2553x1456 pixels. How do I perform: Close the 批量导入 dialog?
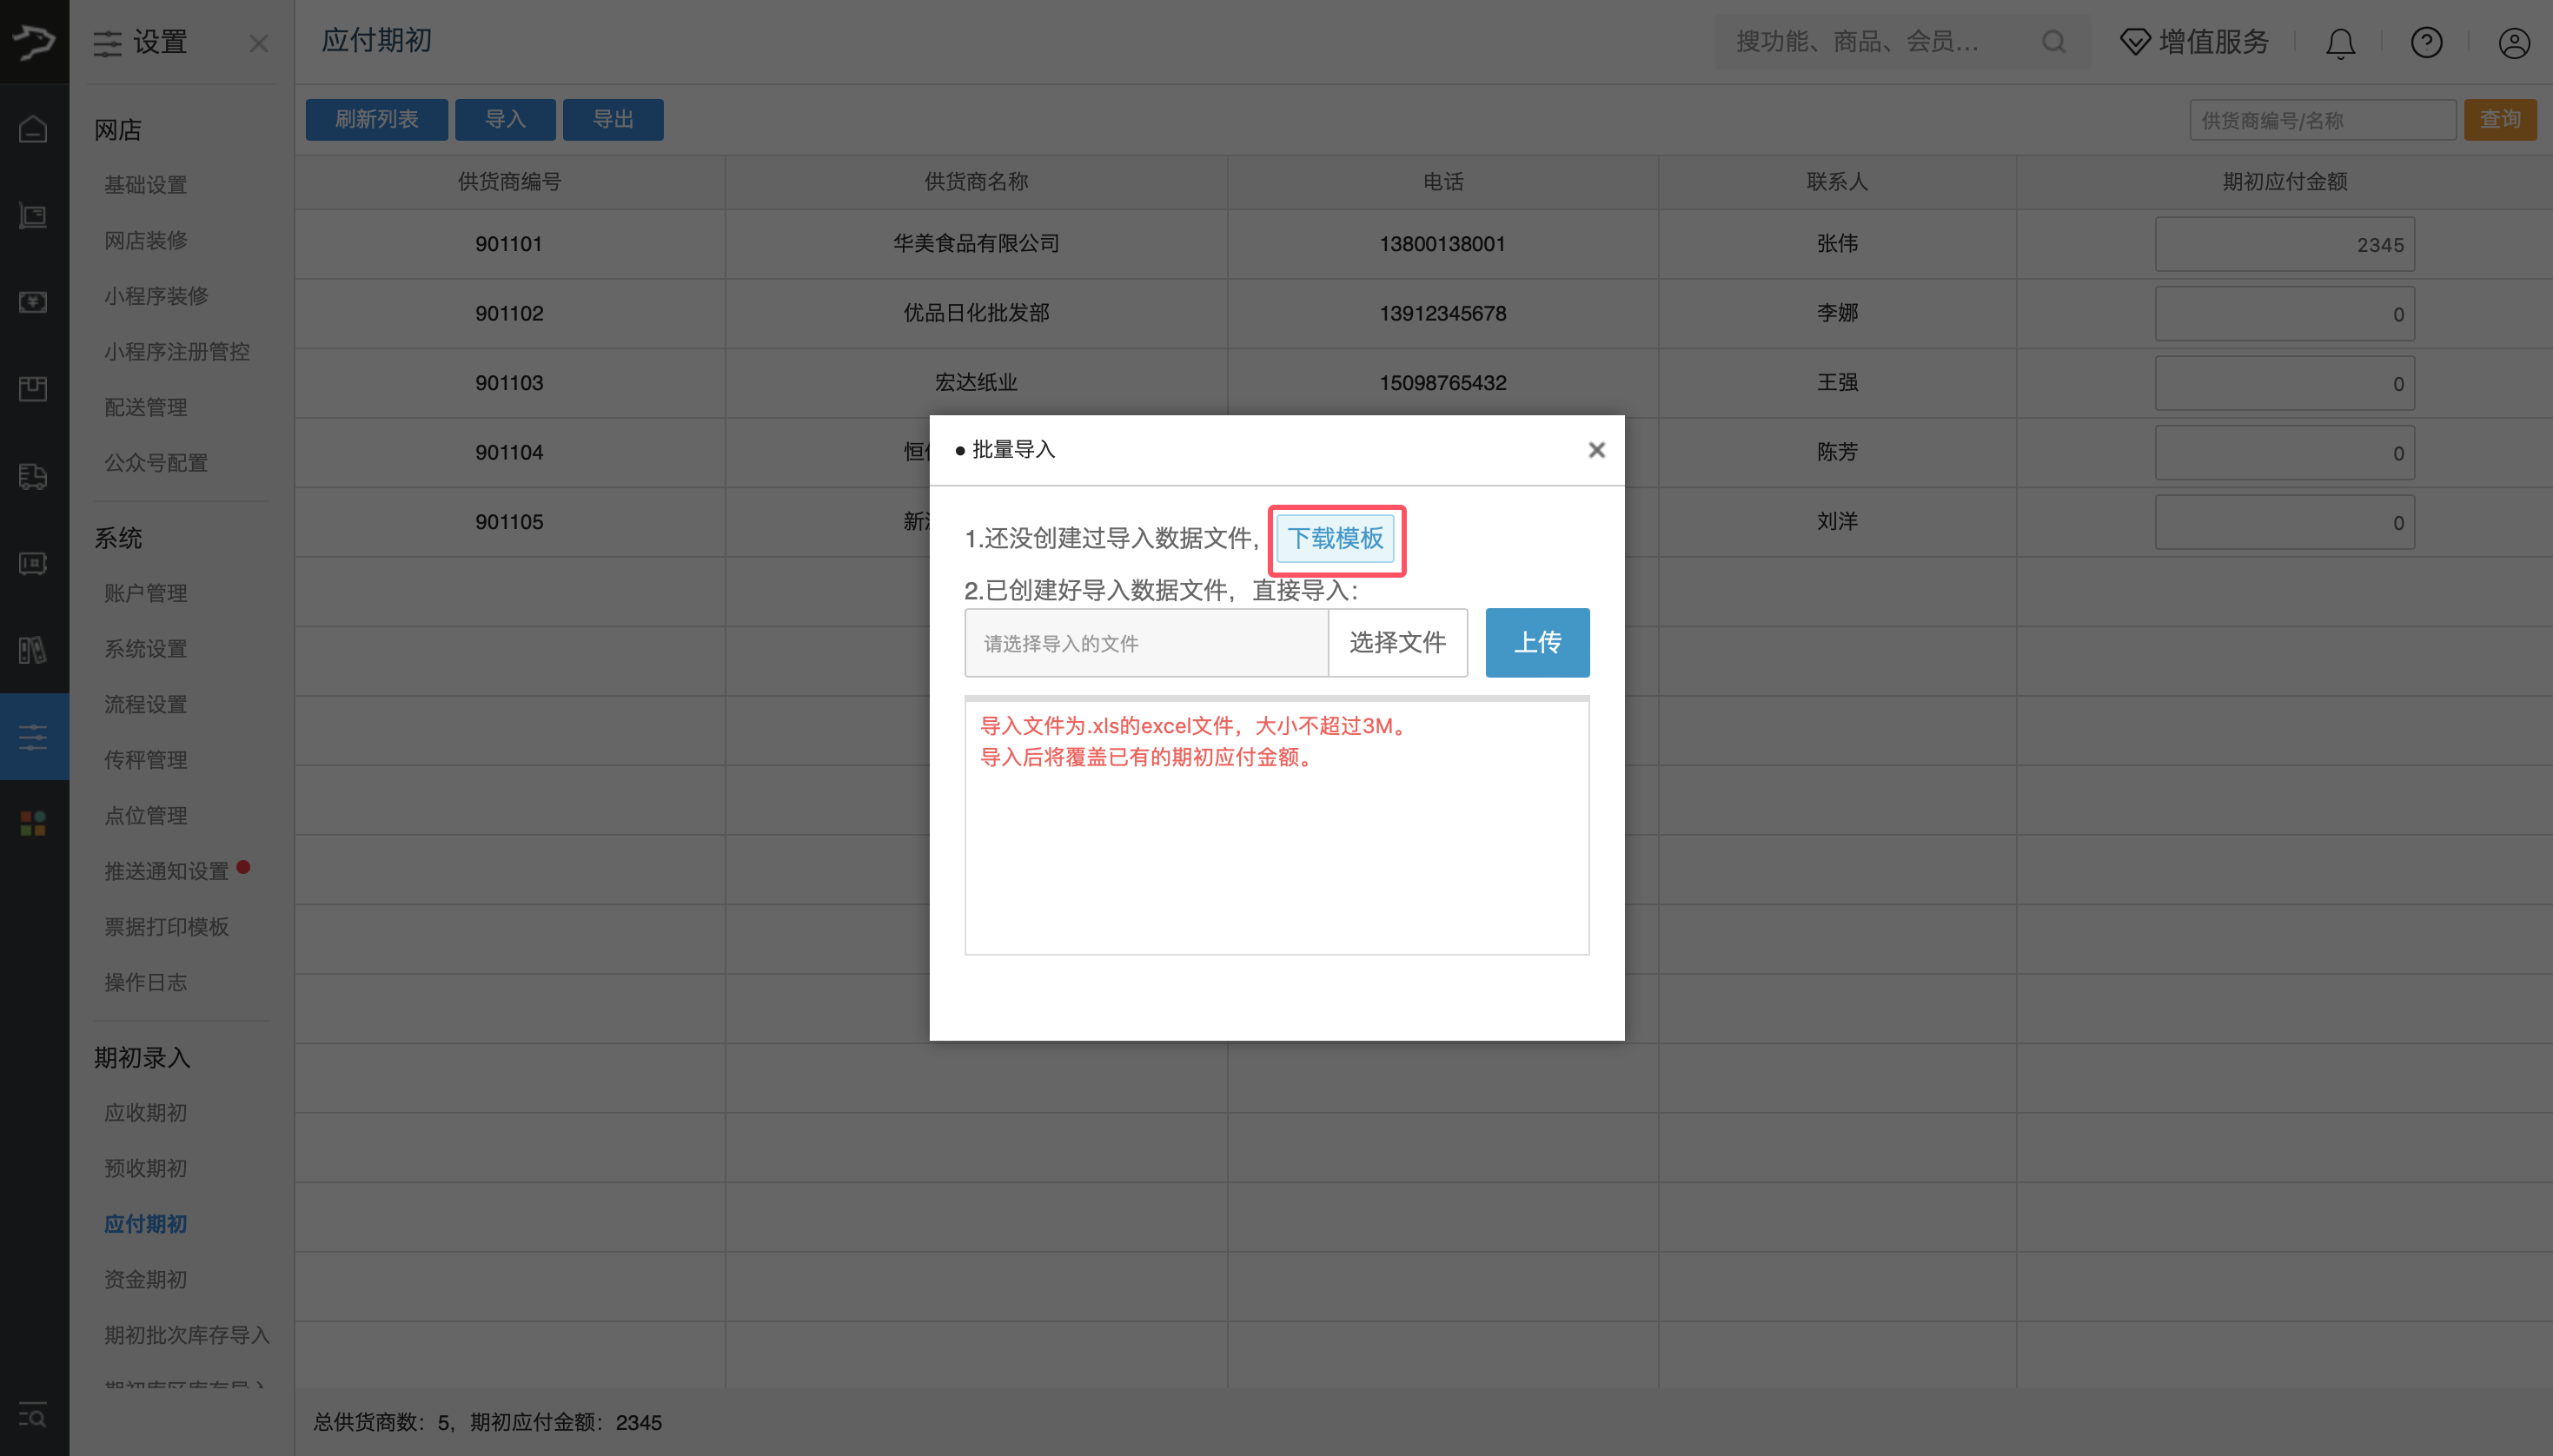tap(1596, 450)
